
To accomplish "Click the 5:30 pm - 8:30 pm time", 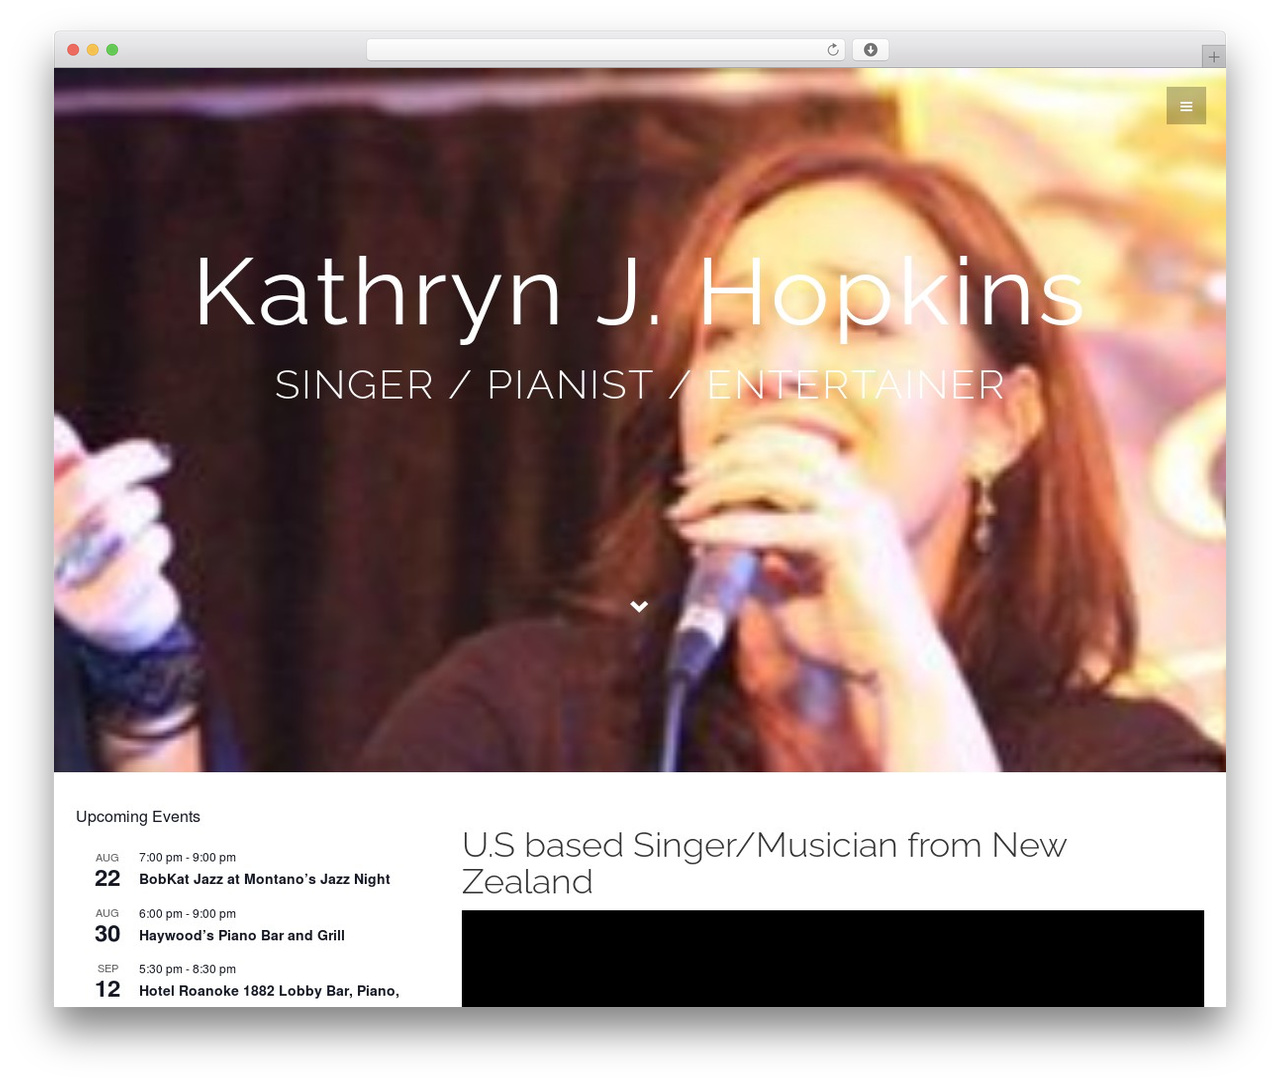I will tap(187, 969).
